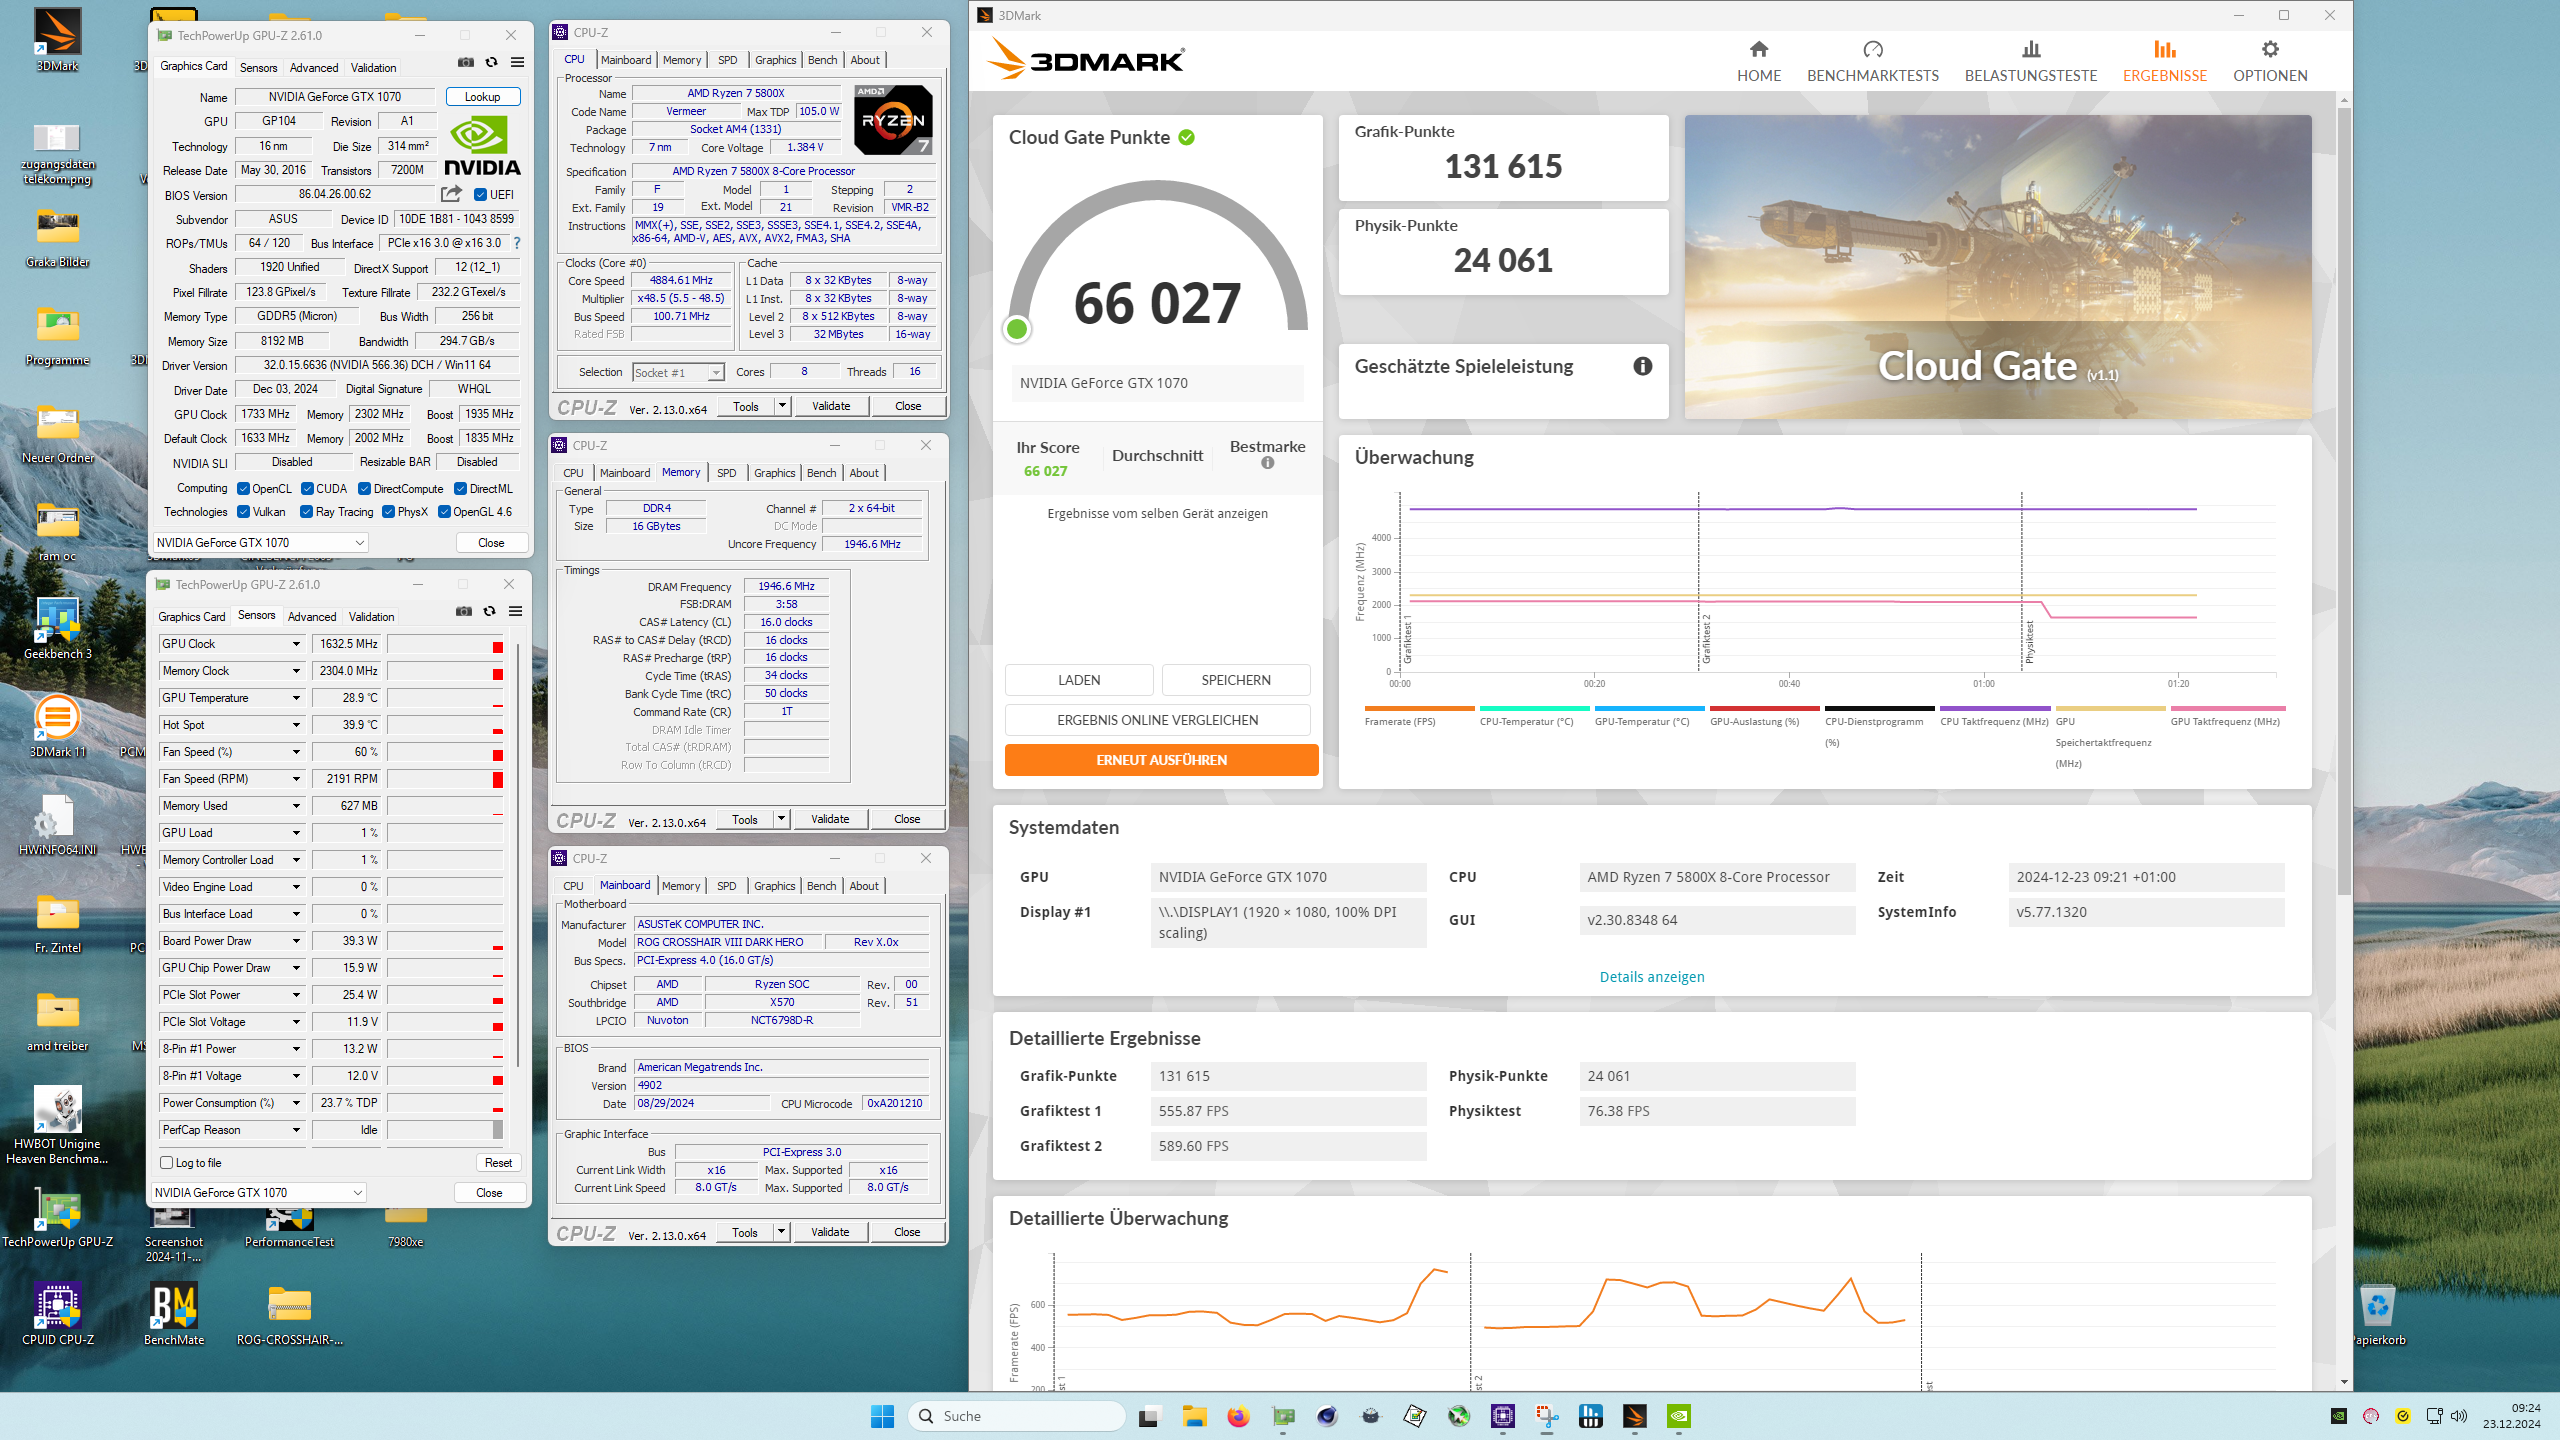
Task: Click Framerate (FPS) orange legend swatch
Action: click(1419, 708)
